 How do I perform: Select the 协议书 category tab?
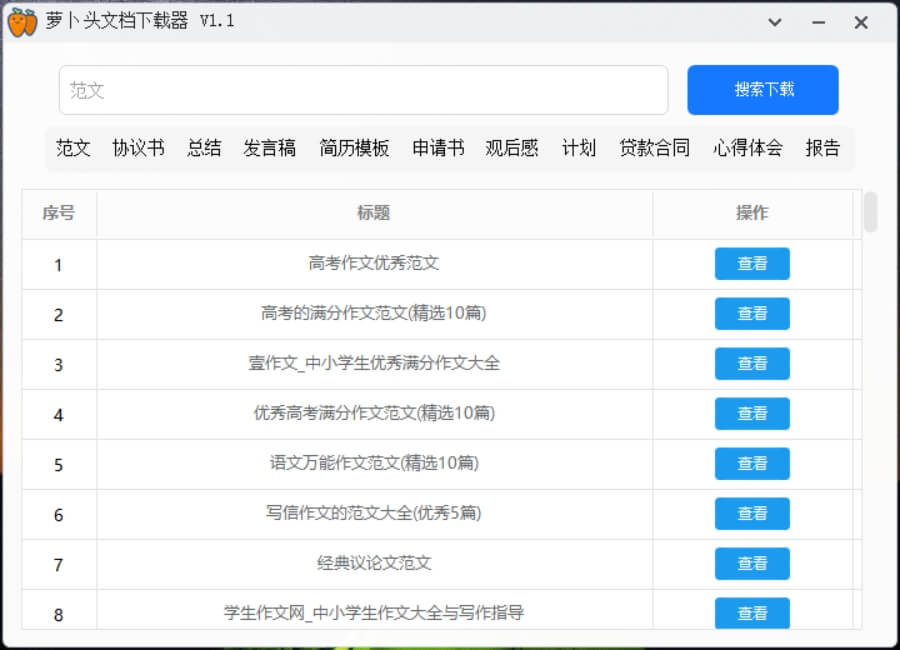(x=138, y=148)
